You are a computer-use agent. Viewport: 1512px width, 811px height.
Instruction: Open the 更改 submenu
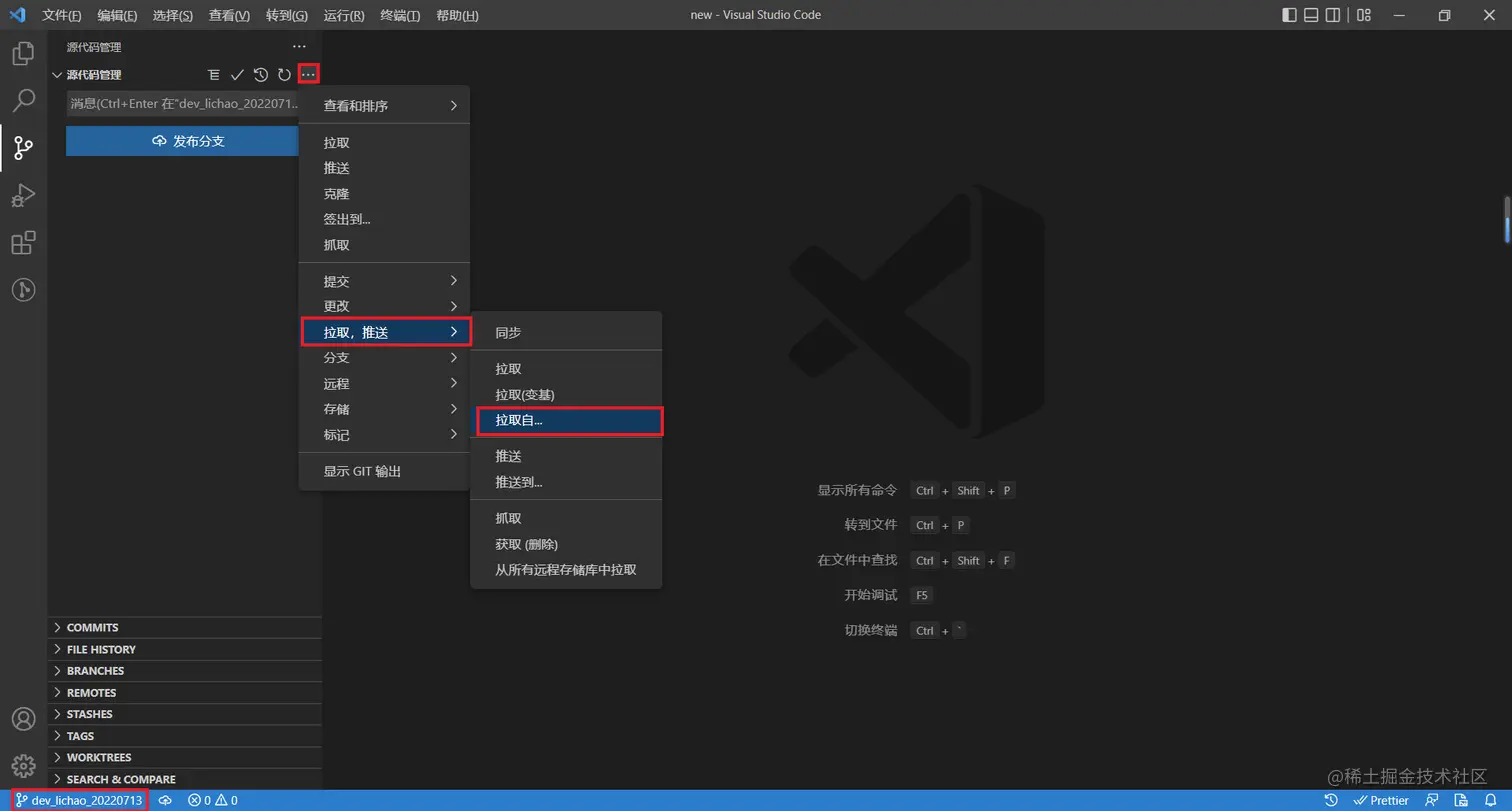pyautogui.click(x=385, y=306)
